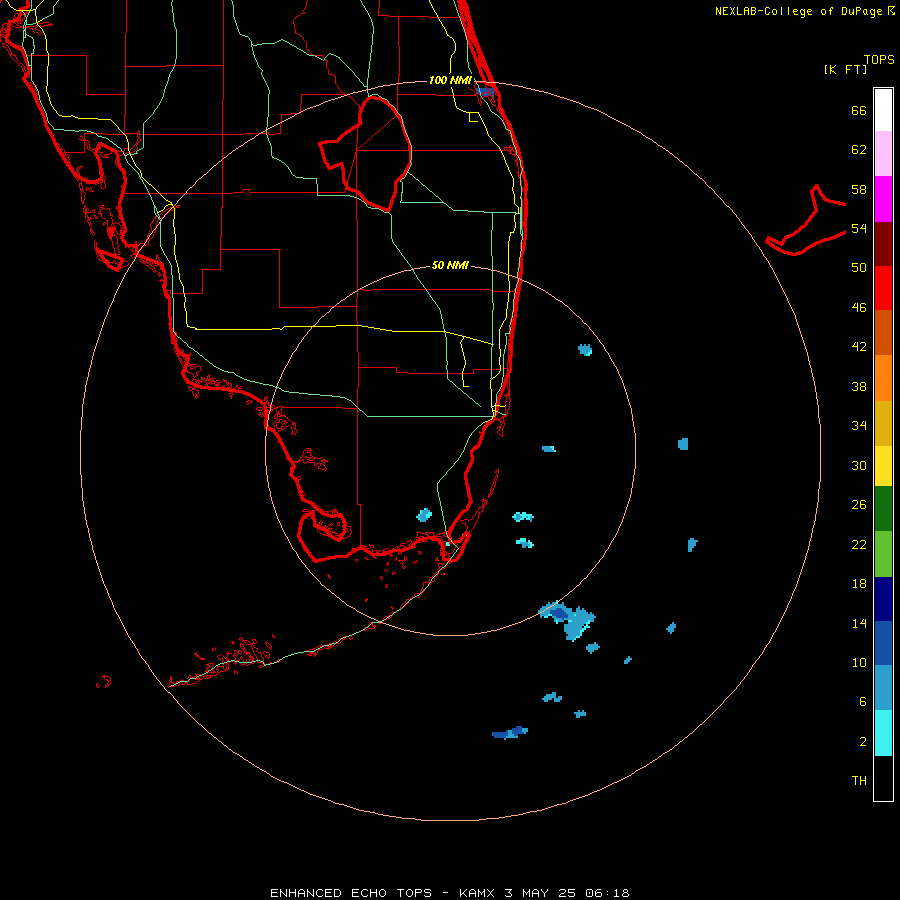The height and width of the screenshot is (900, 900).
Task: Click the echo over land near Florida's southern tip
Action: click(424, 515)
